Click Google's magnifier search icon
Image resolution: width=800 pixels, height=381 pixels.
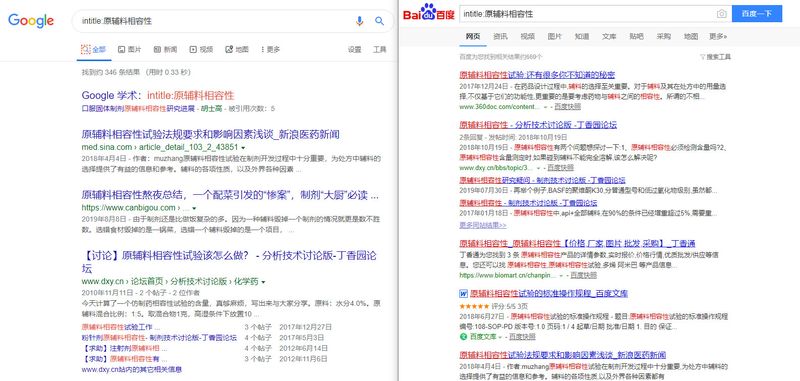pos(380,21)
